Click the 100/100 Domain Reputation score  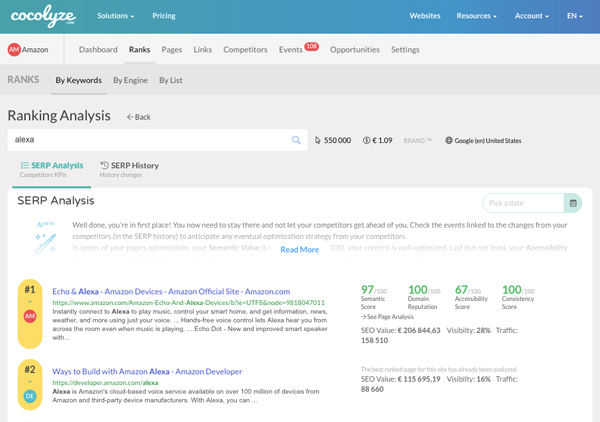click(424, 297)
